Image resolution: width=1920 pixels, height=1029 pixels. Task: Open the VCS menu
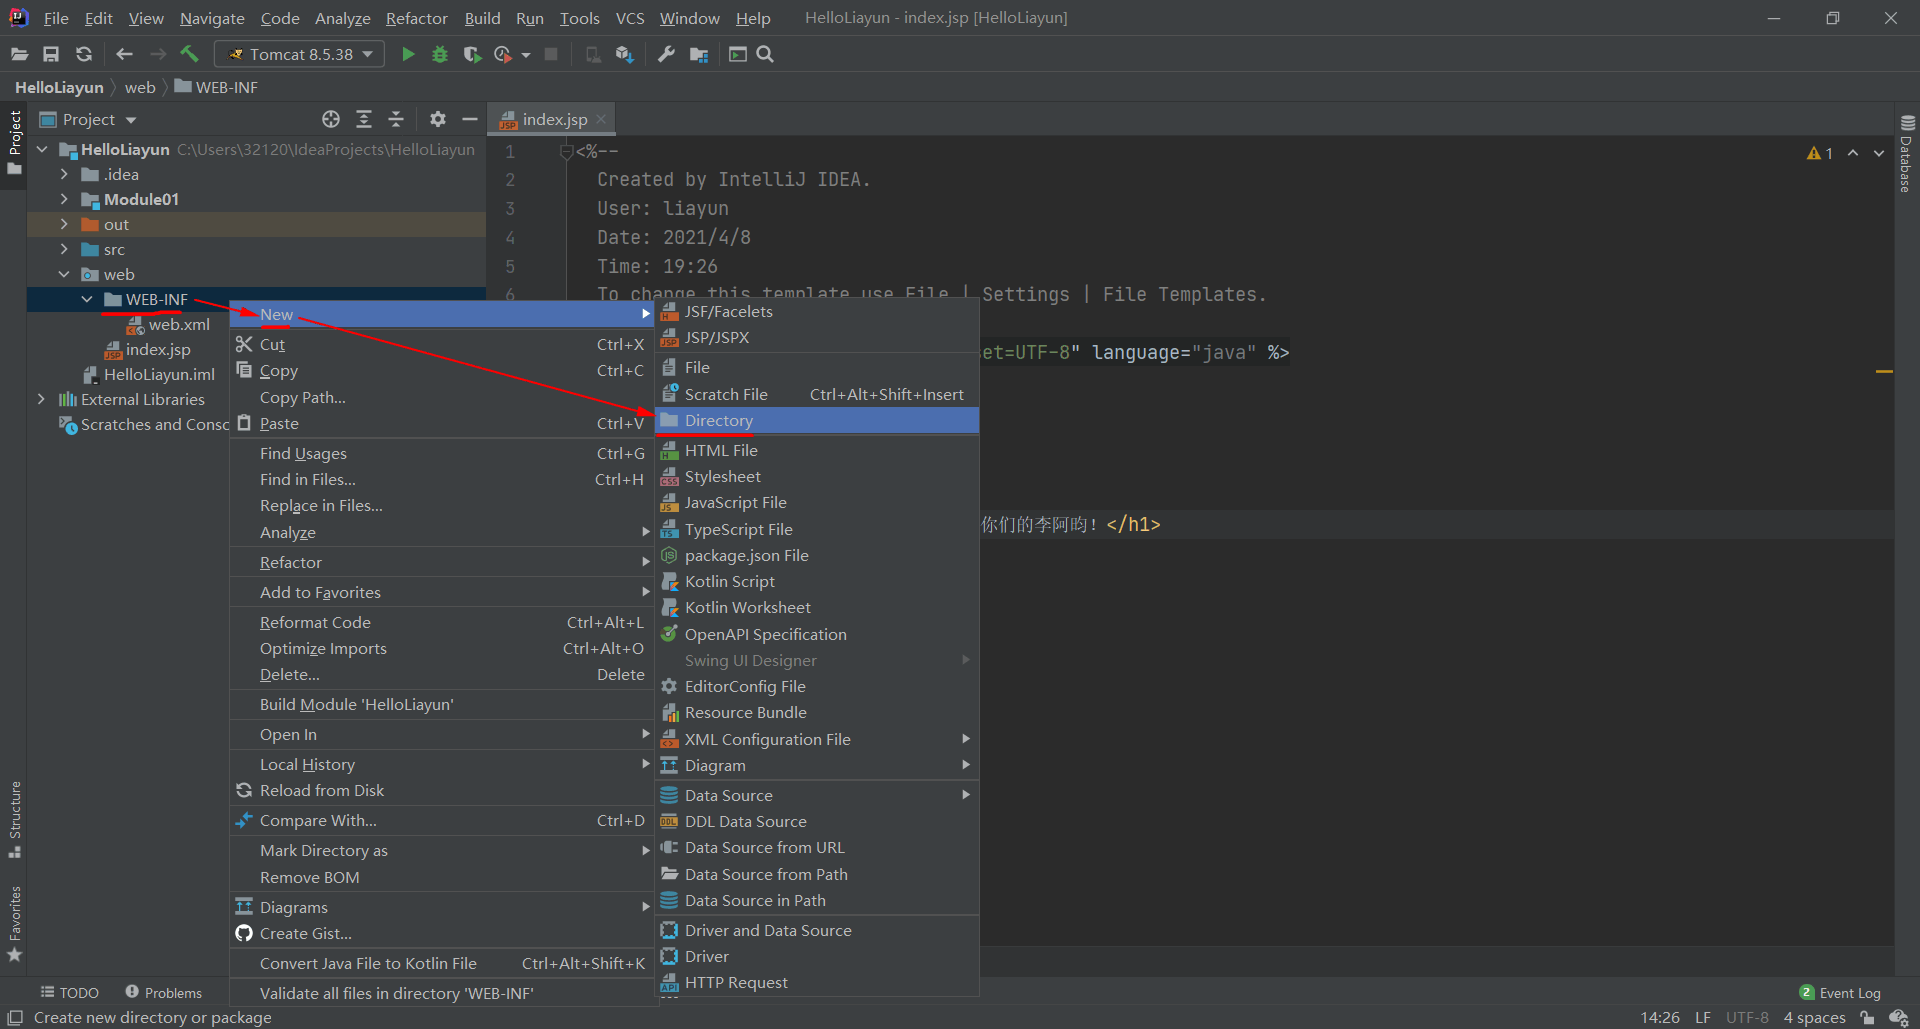(x=630, y=18)
